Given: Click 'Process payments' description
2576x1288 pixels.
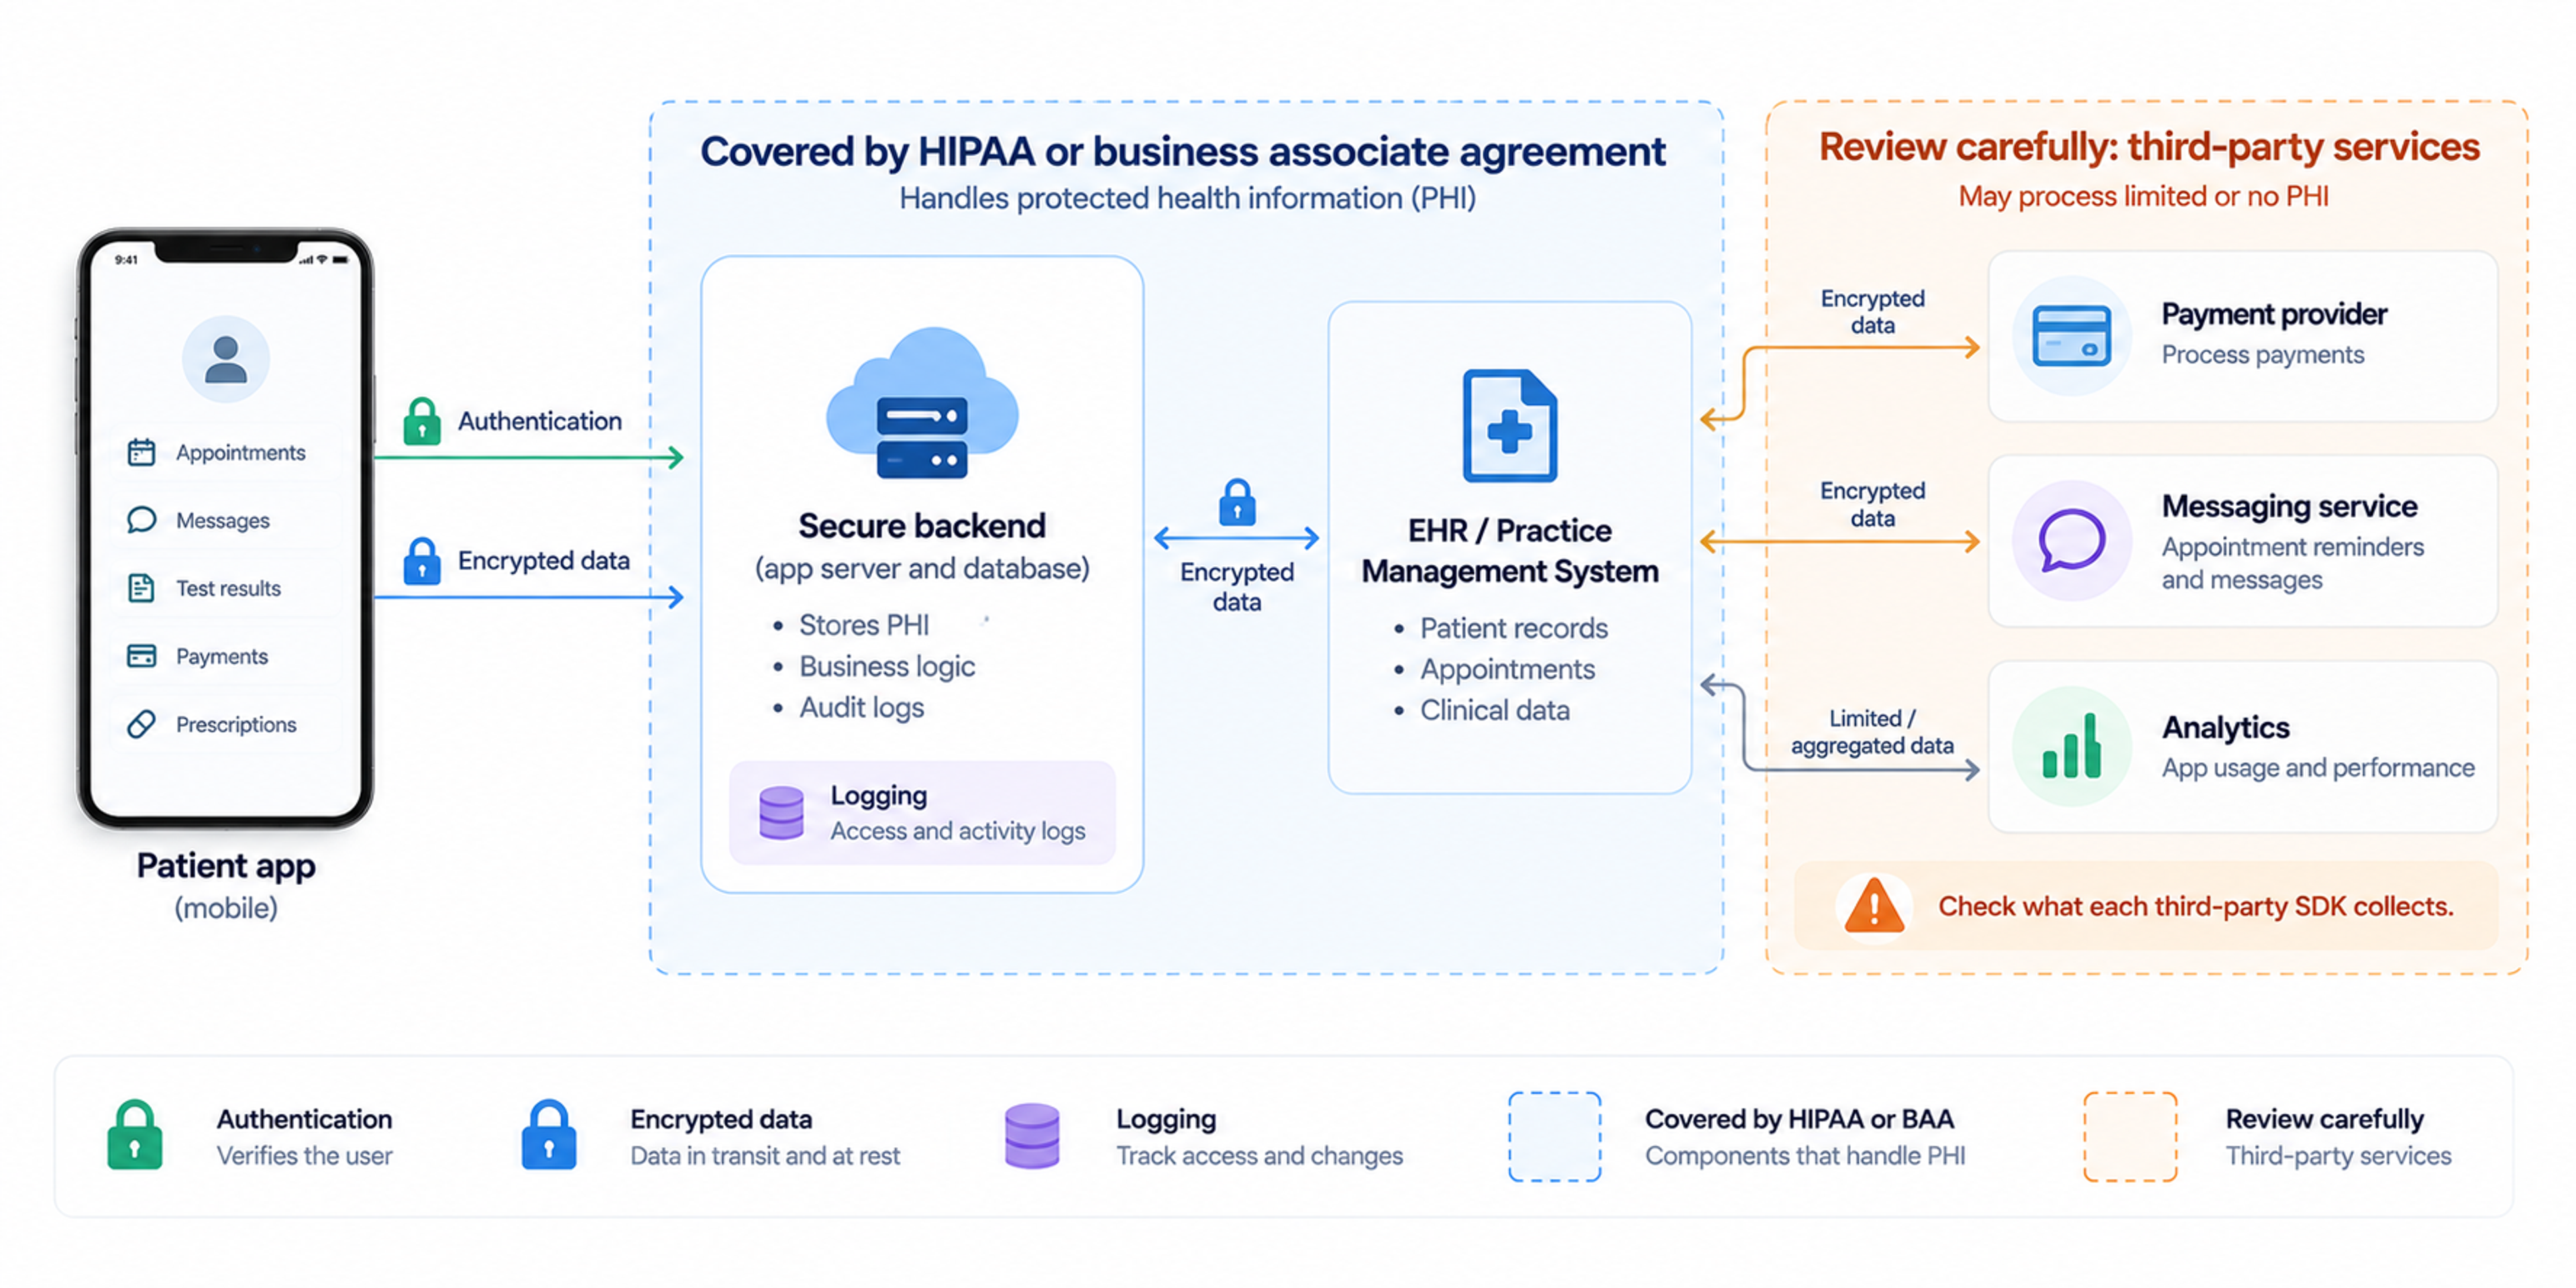Looking at the screenshot, I should (2263, 355).
